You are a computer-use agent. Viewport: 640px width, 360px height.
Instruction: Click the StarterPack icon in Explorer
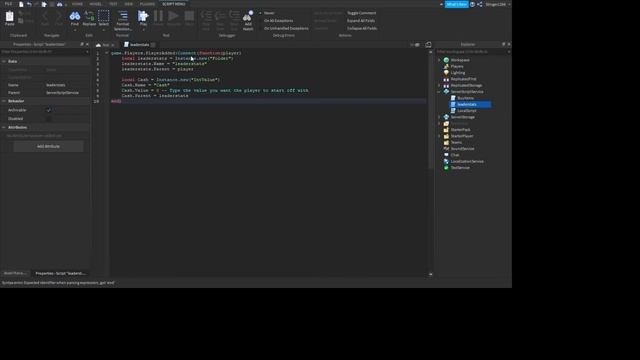(x=446, y=130)
